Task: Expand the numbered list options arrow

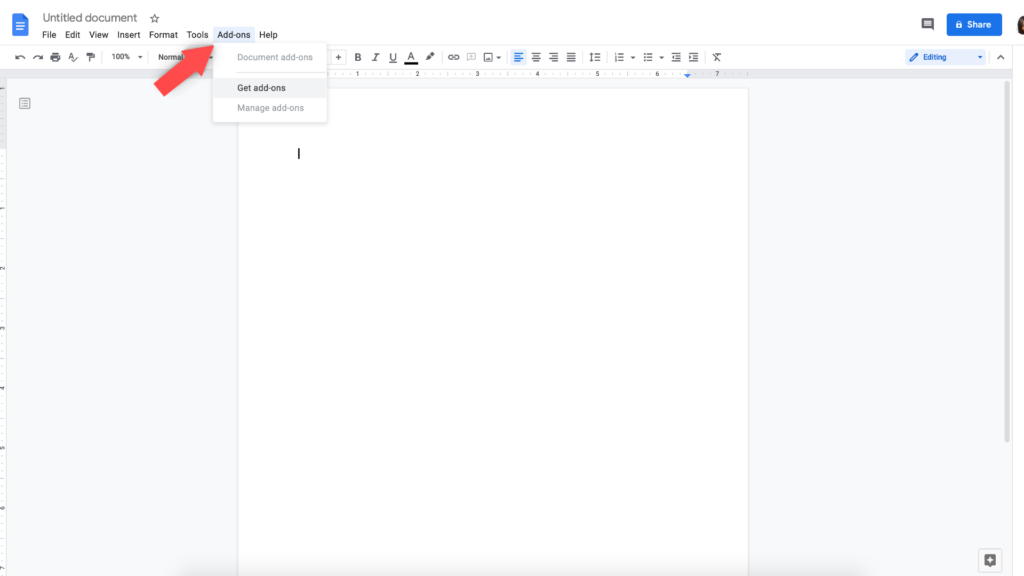Action: click(633, 57)
